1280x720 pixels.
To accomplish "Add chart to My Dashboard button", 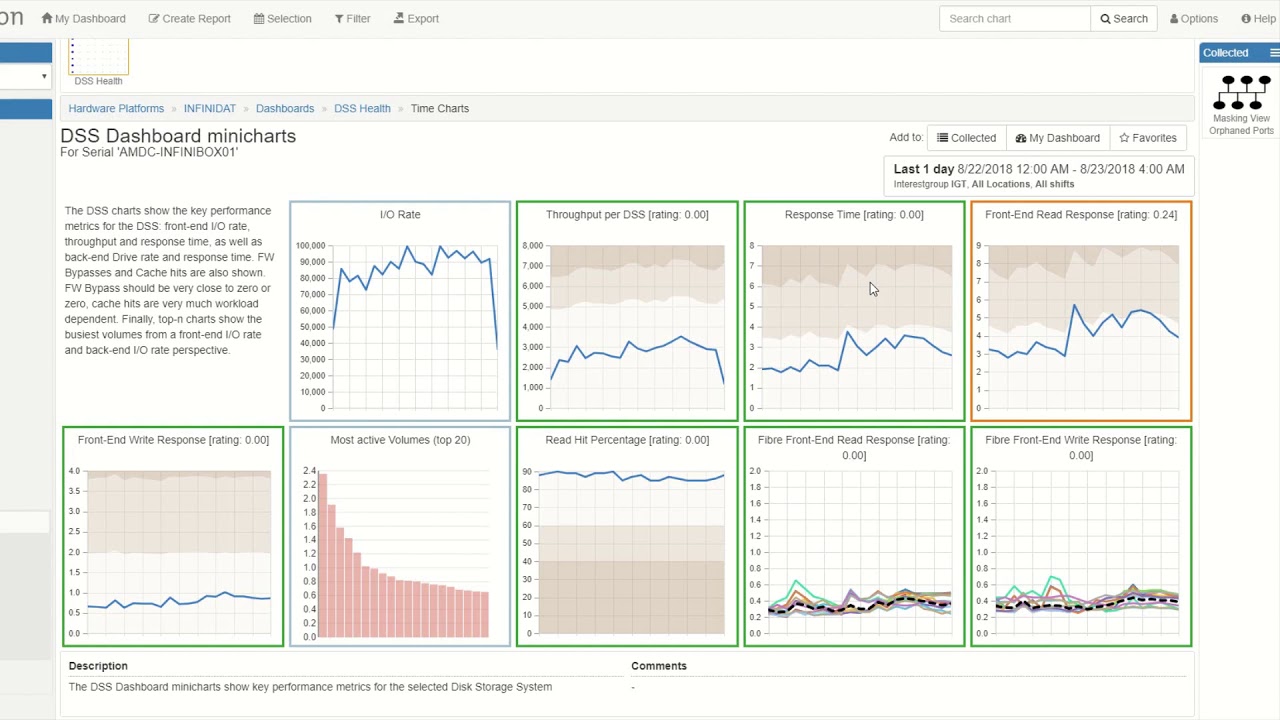I will (x=1057, y=138).
